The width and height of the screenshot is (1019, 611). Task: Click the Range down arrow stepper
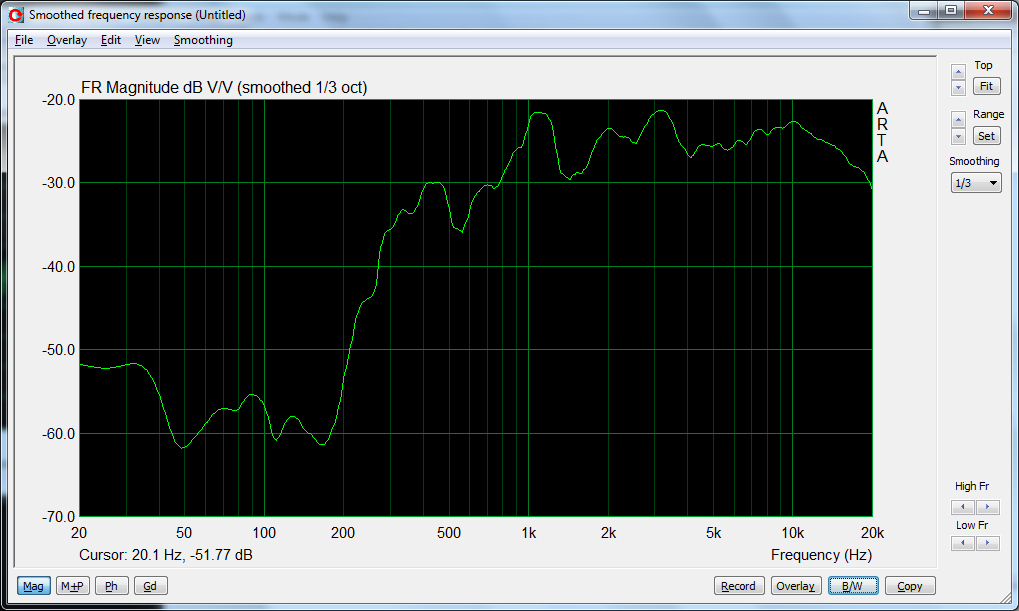[x=958, y=136]
